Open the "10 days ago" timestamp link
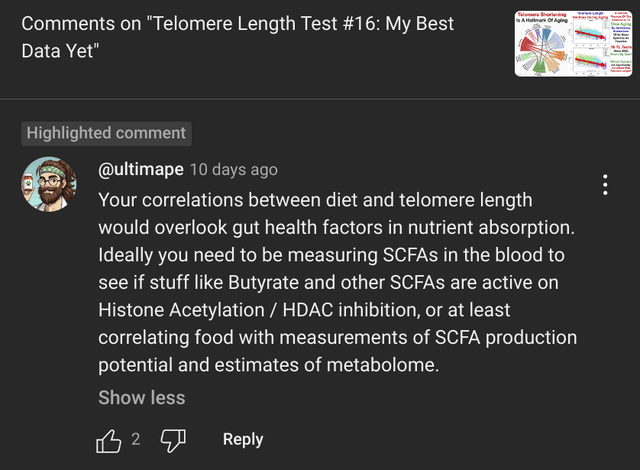 coord(234,169)
